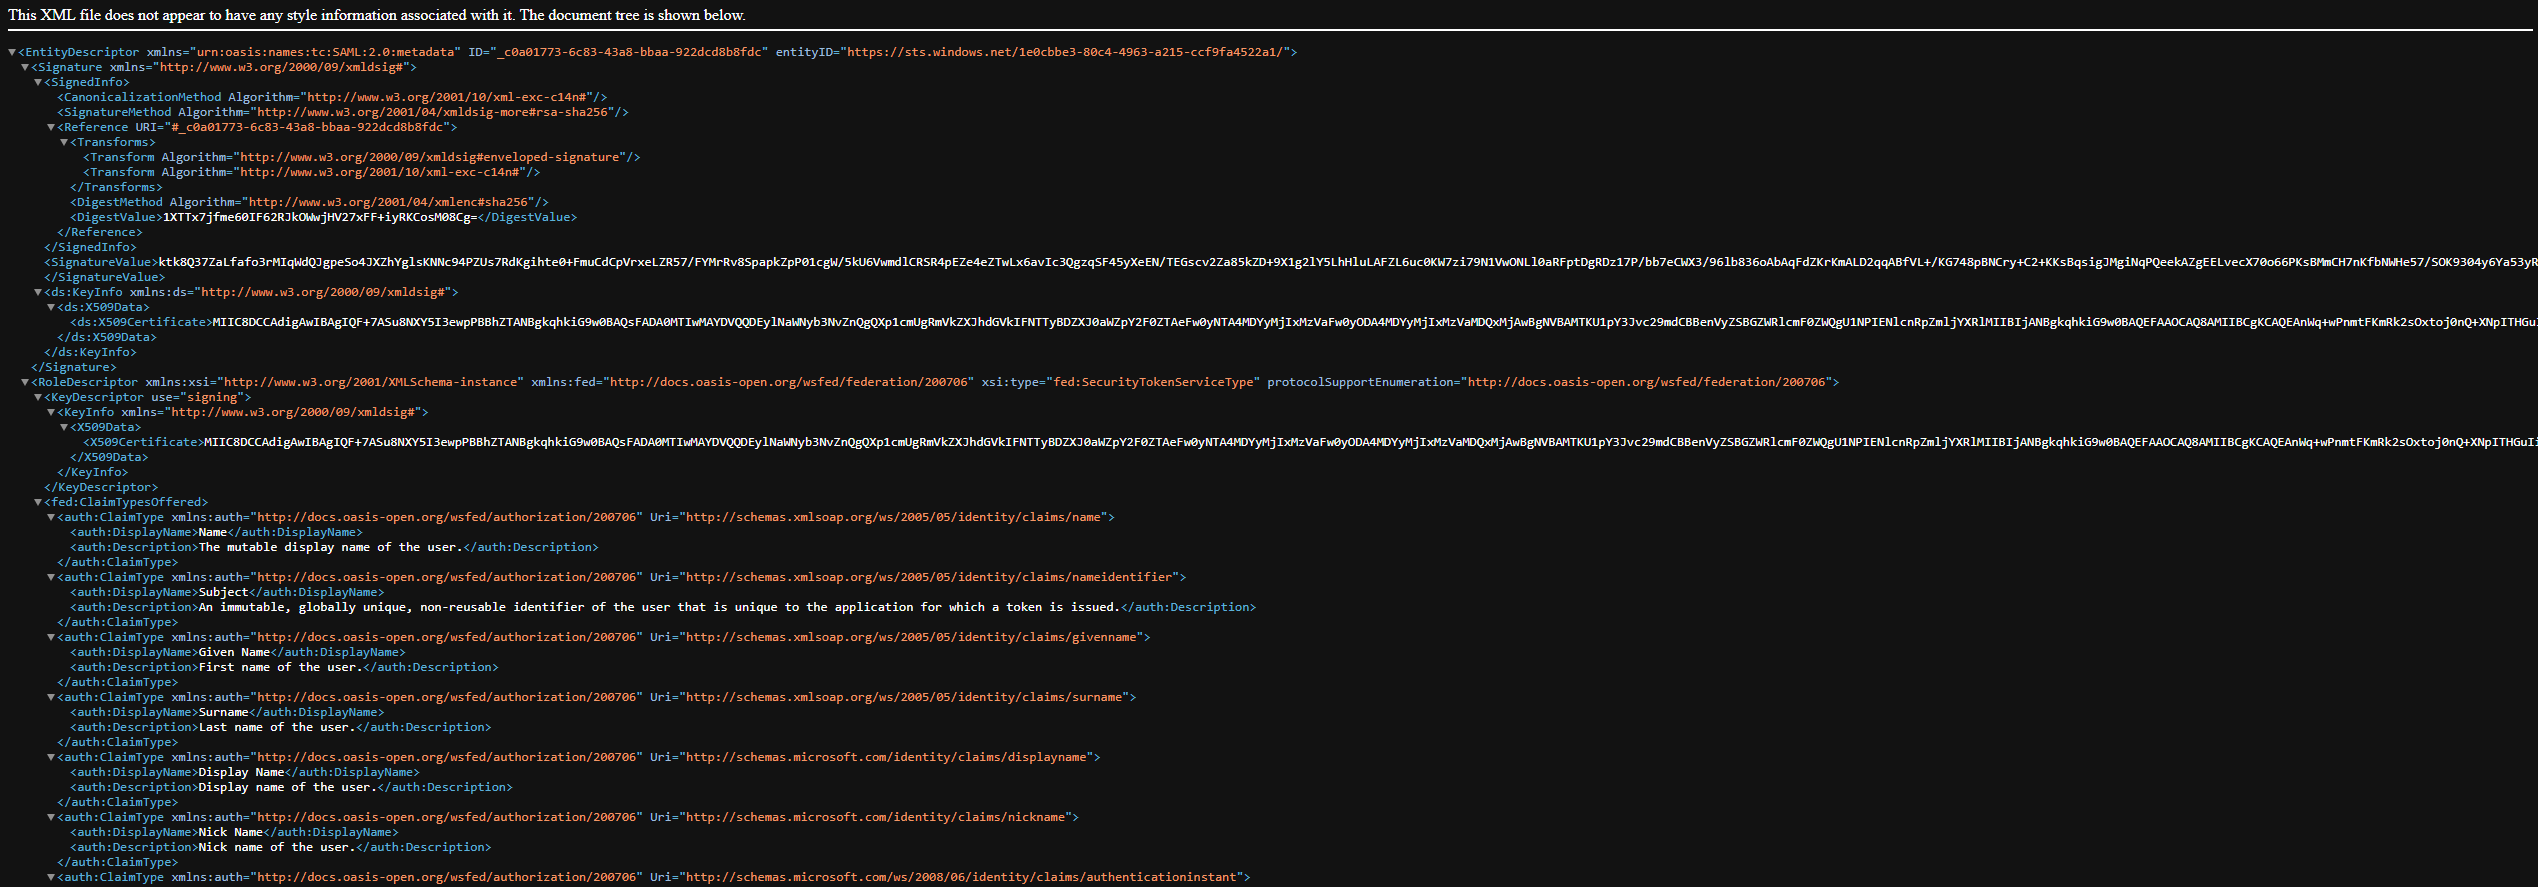Viewport: 2538px width, 887px height.
Task: Collapse the ClaimType with claims/nickname Uri
Action: coord(51,817)
